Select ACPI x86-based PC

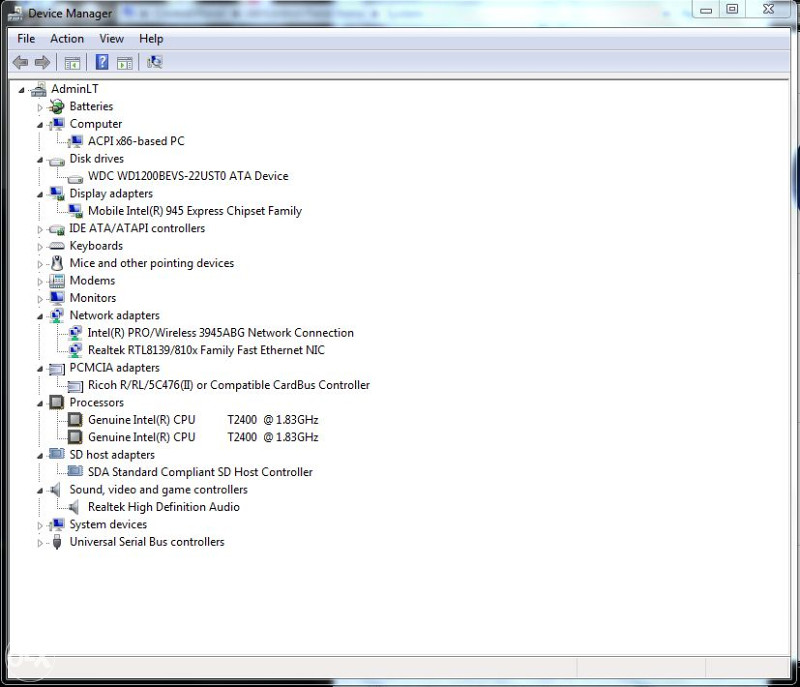click(136, 141)
